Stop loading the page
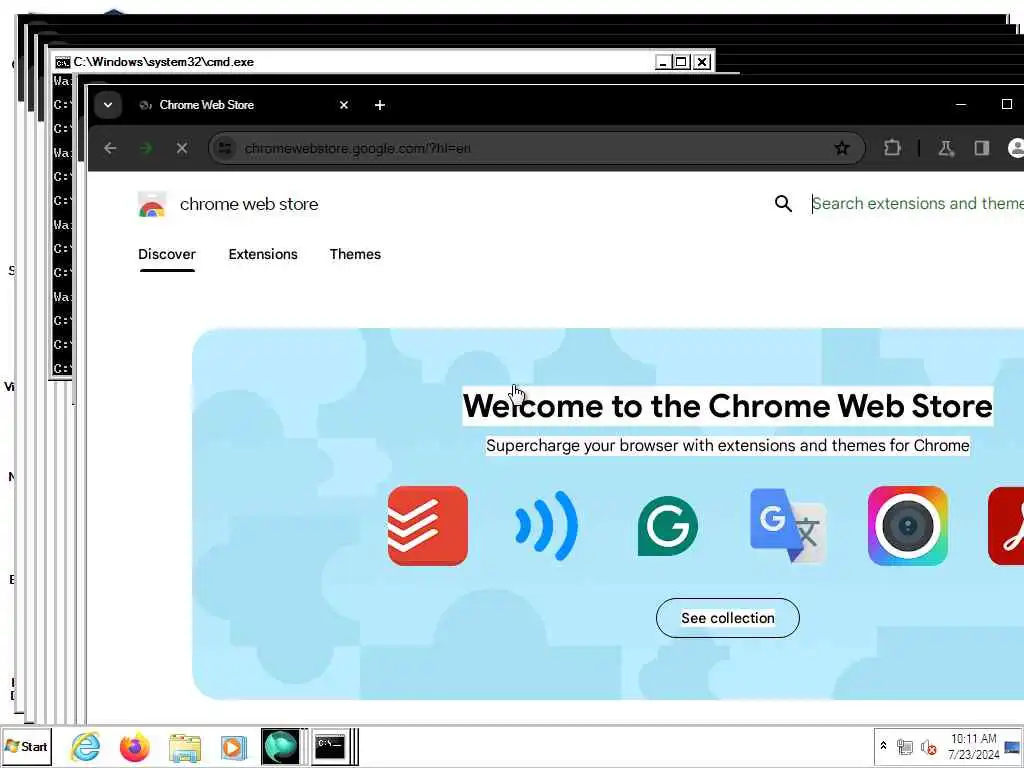The height and width of the screenshot is (768, 1024). [x=182, y=148]
